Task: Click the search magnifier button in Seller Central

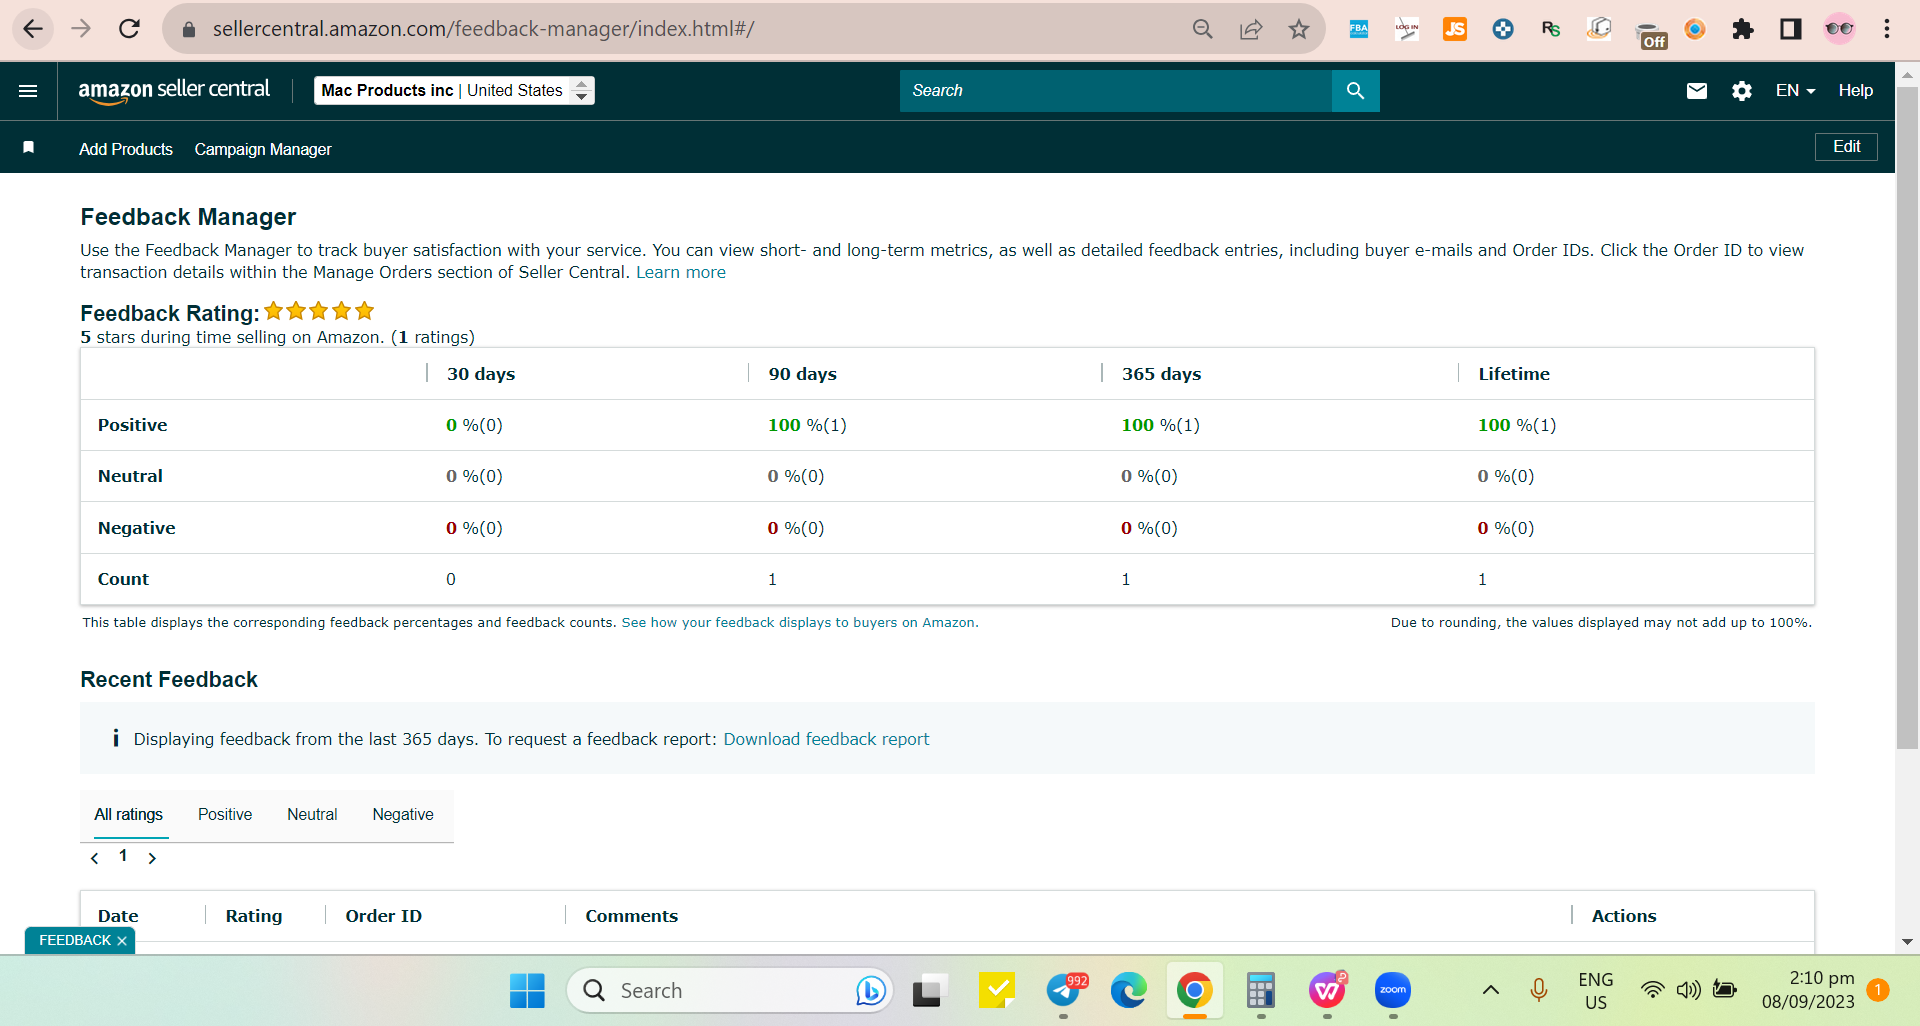Action: [x=1355, y=91]
